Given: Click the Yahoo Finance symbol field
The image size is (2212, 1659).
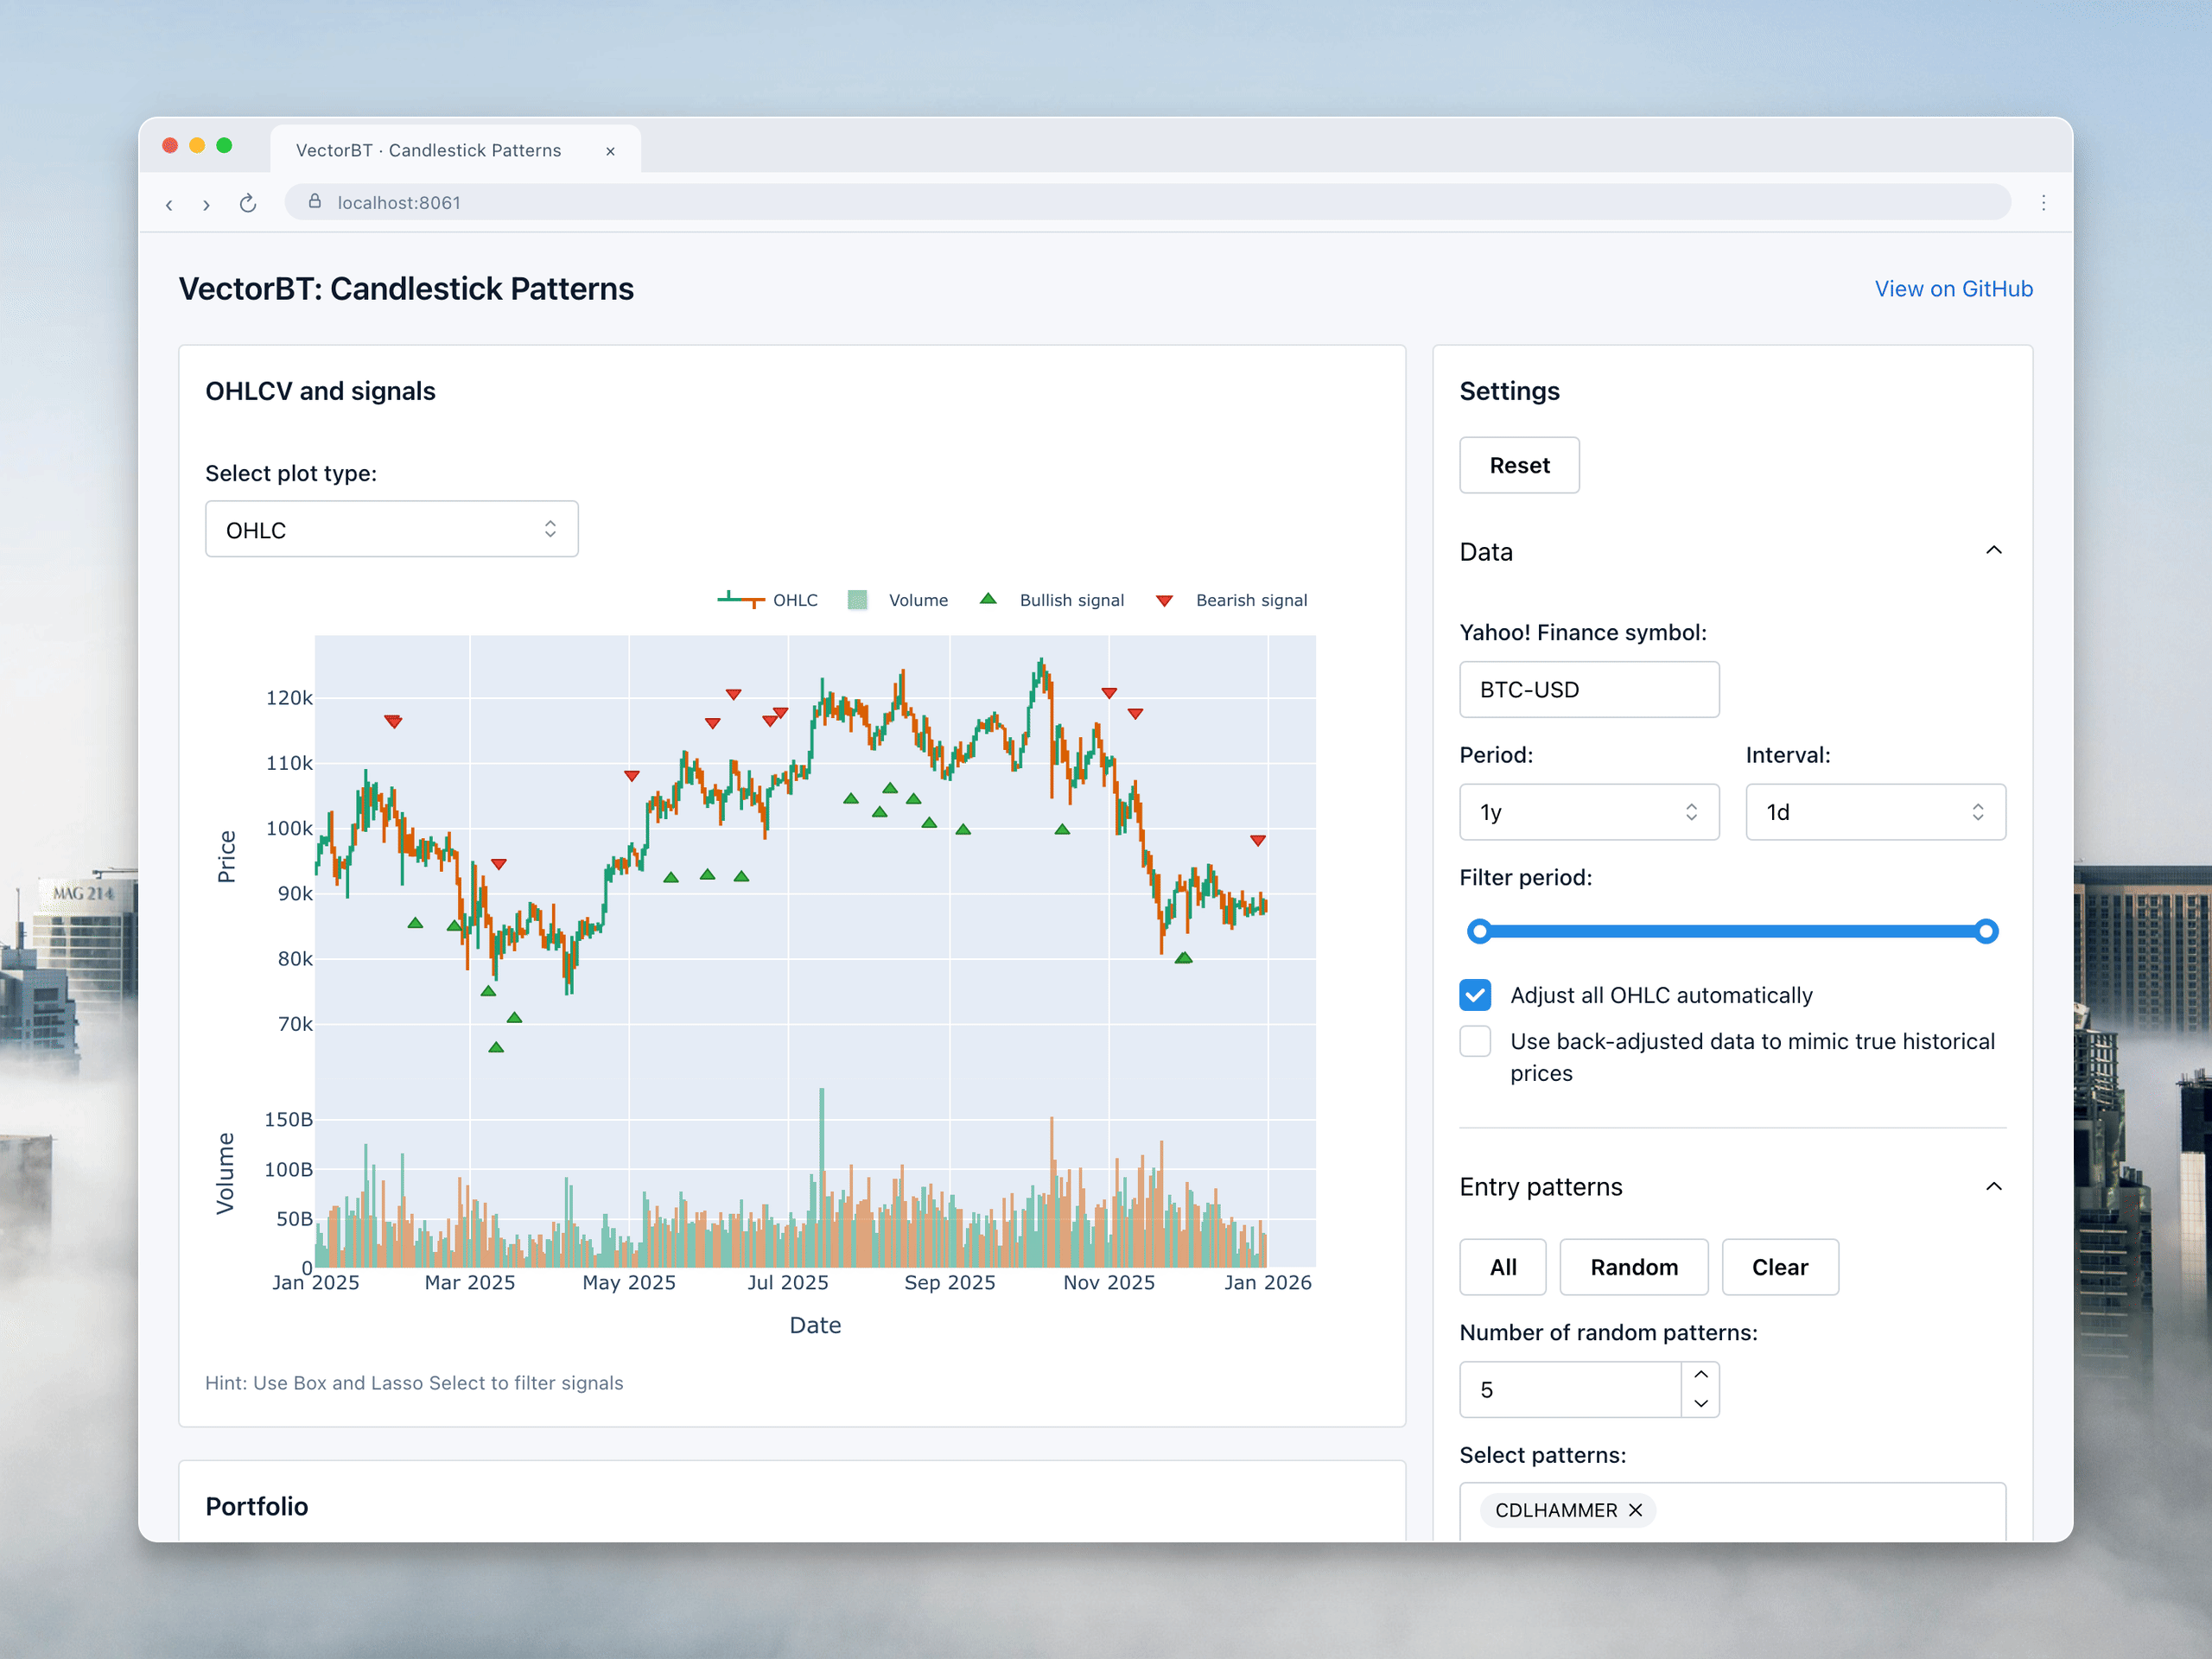Looking at the screenshot, I should coord(1589,689).
